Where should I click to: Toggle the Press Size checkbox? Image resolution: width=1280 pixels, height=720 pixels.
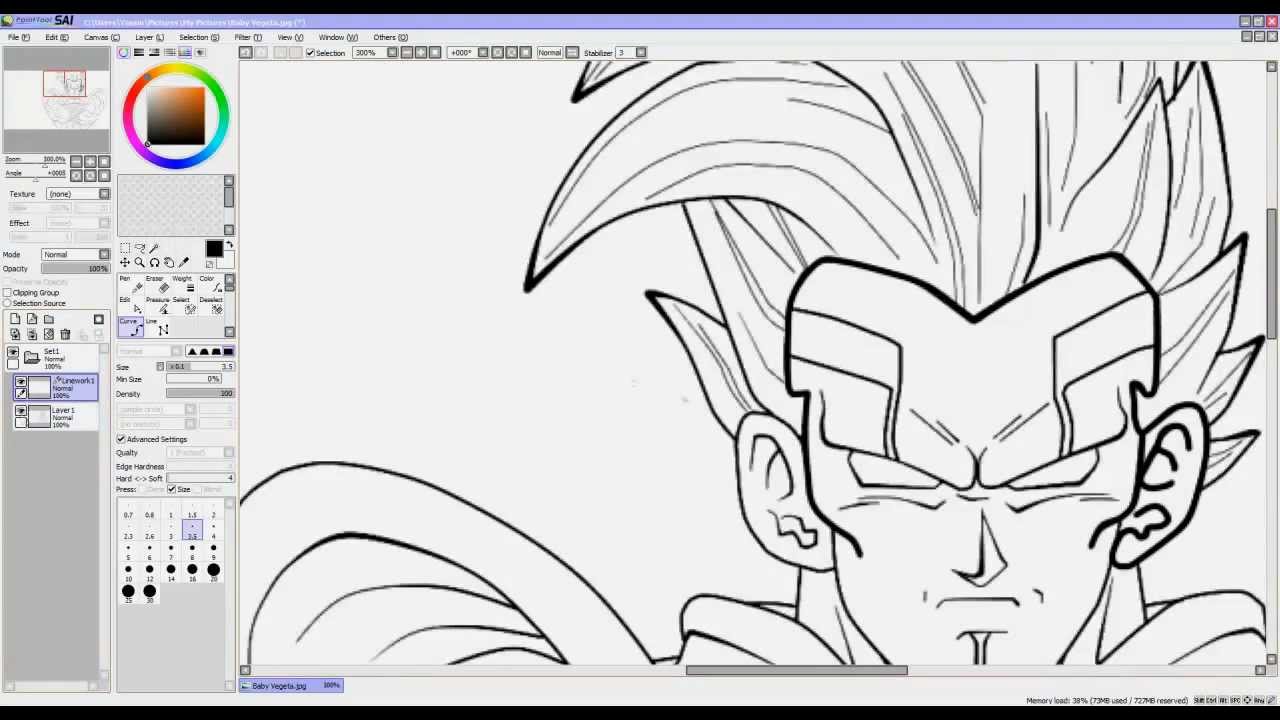coord(172,489)
